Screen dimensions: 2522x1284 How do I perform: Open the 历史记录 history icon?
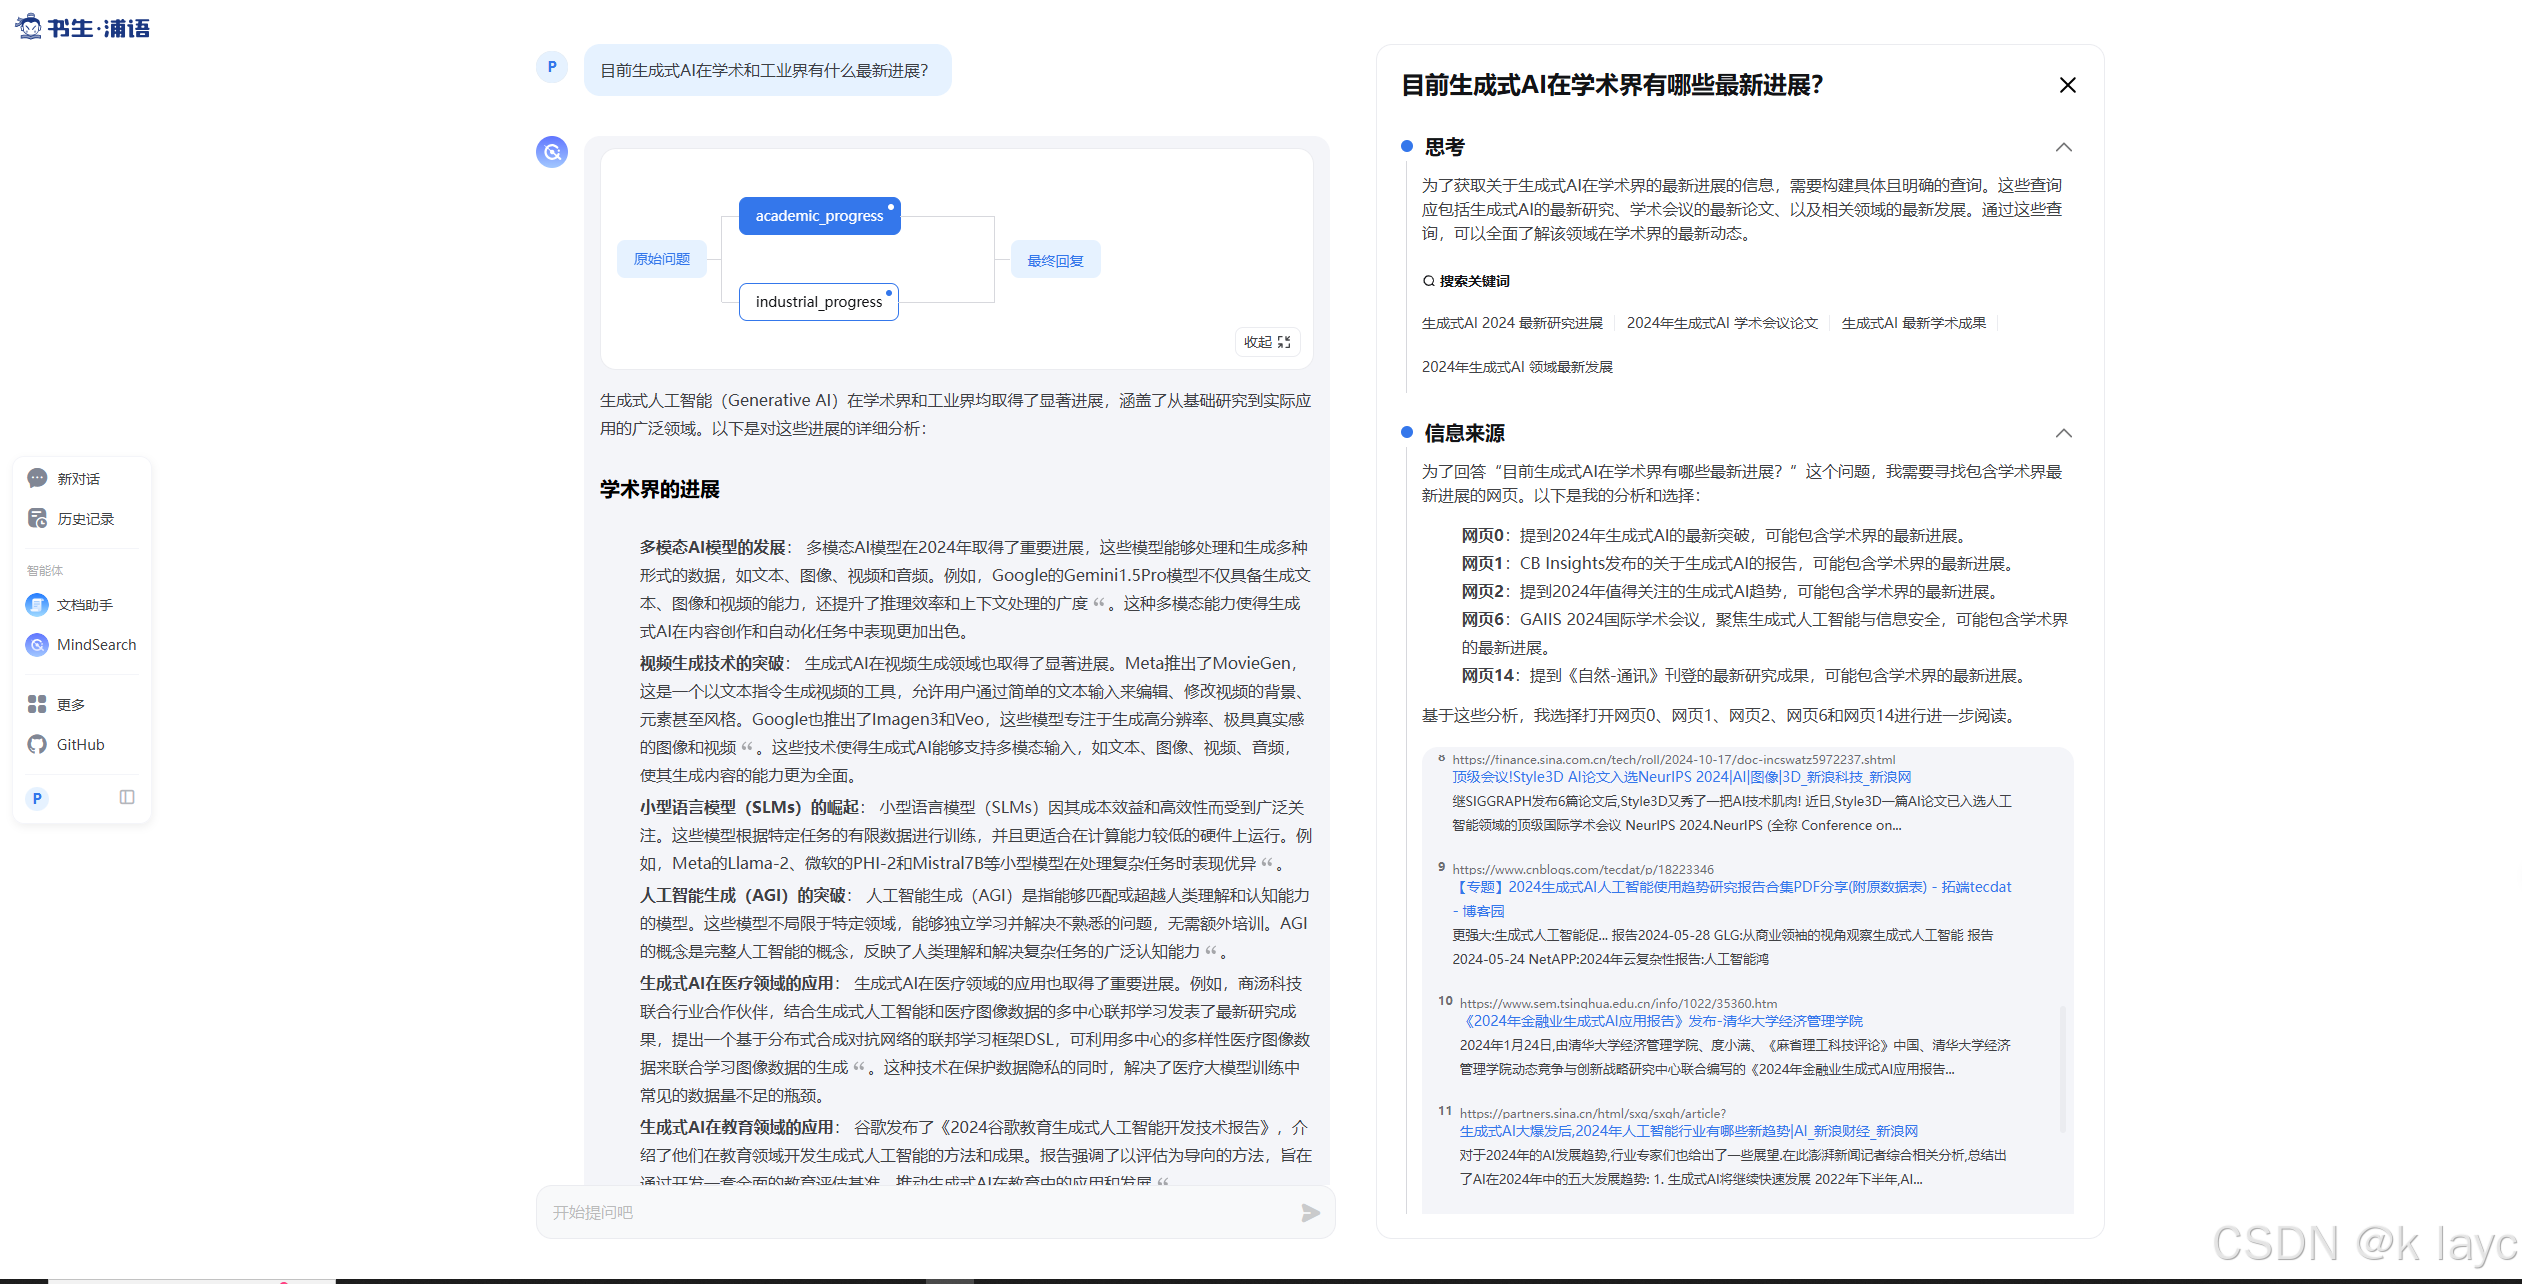point(37,518)
